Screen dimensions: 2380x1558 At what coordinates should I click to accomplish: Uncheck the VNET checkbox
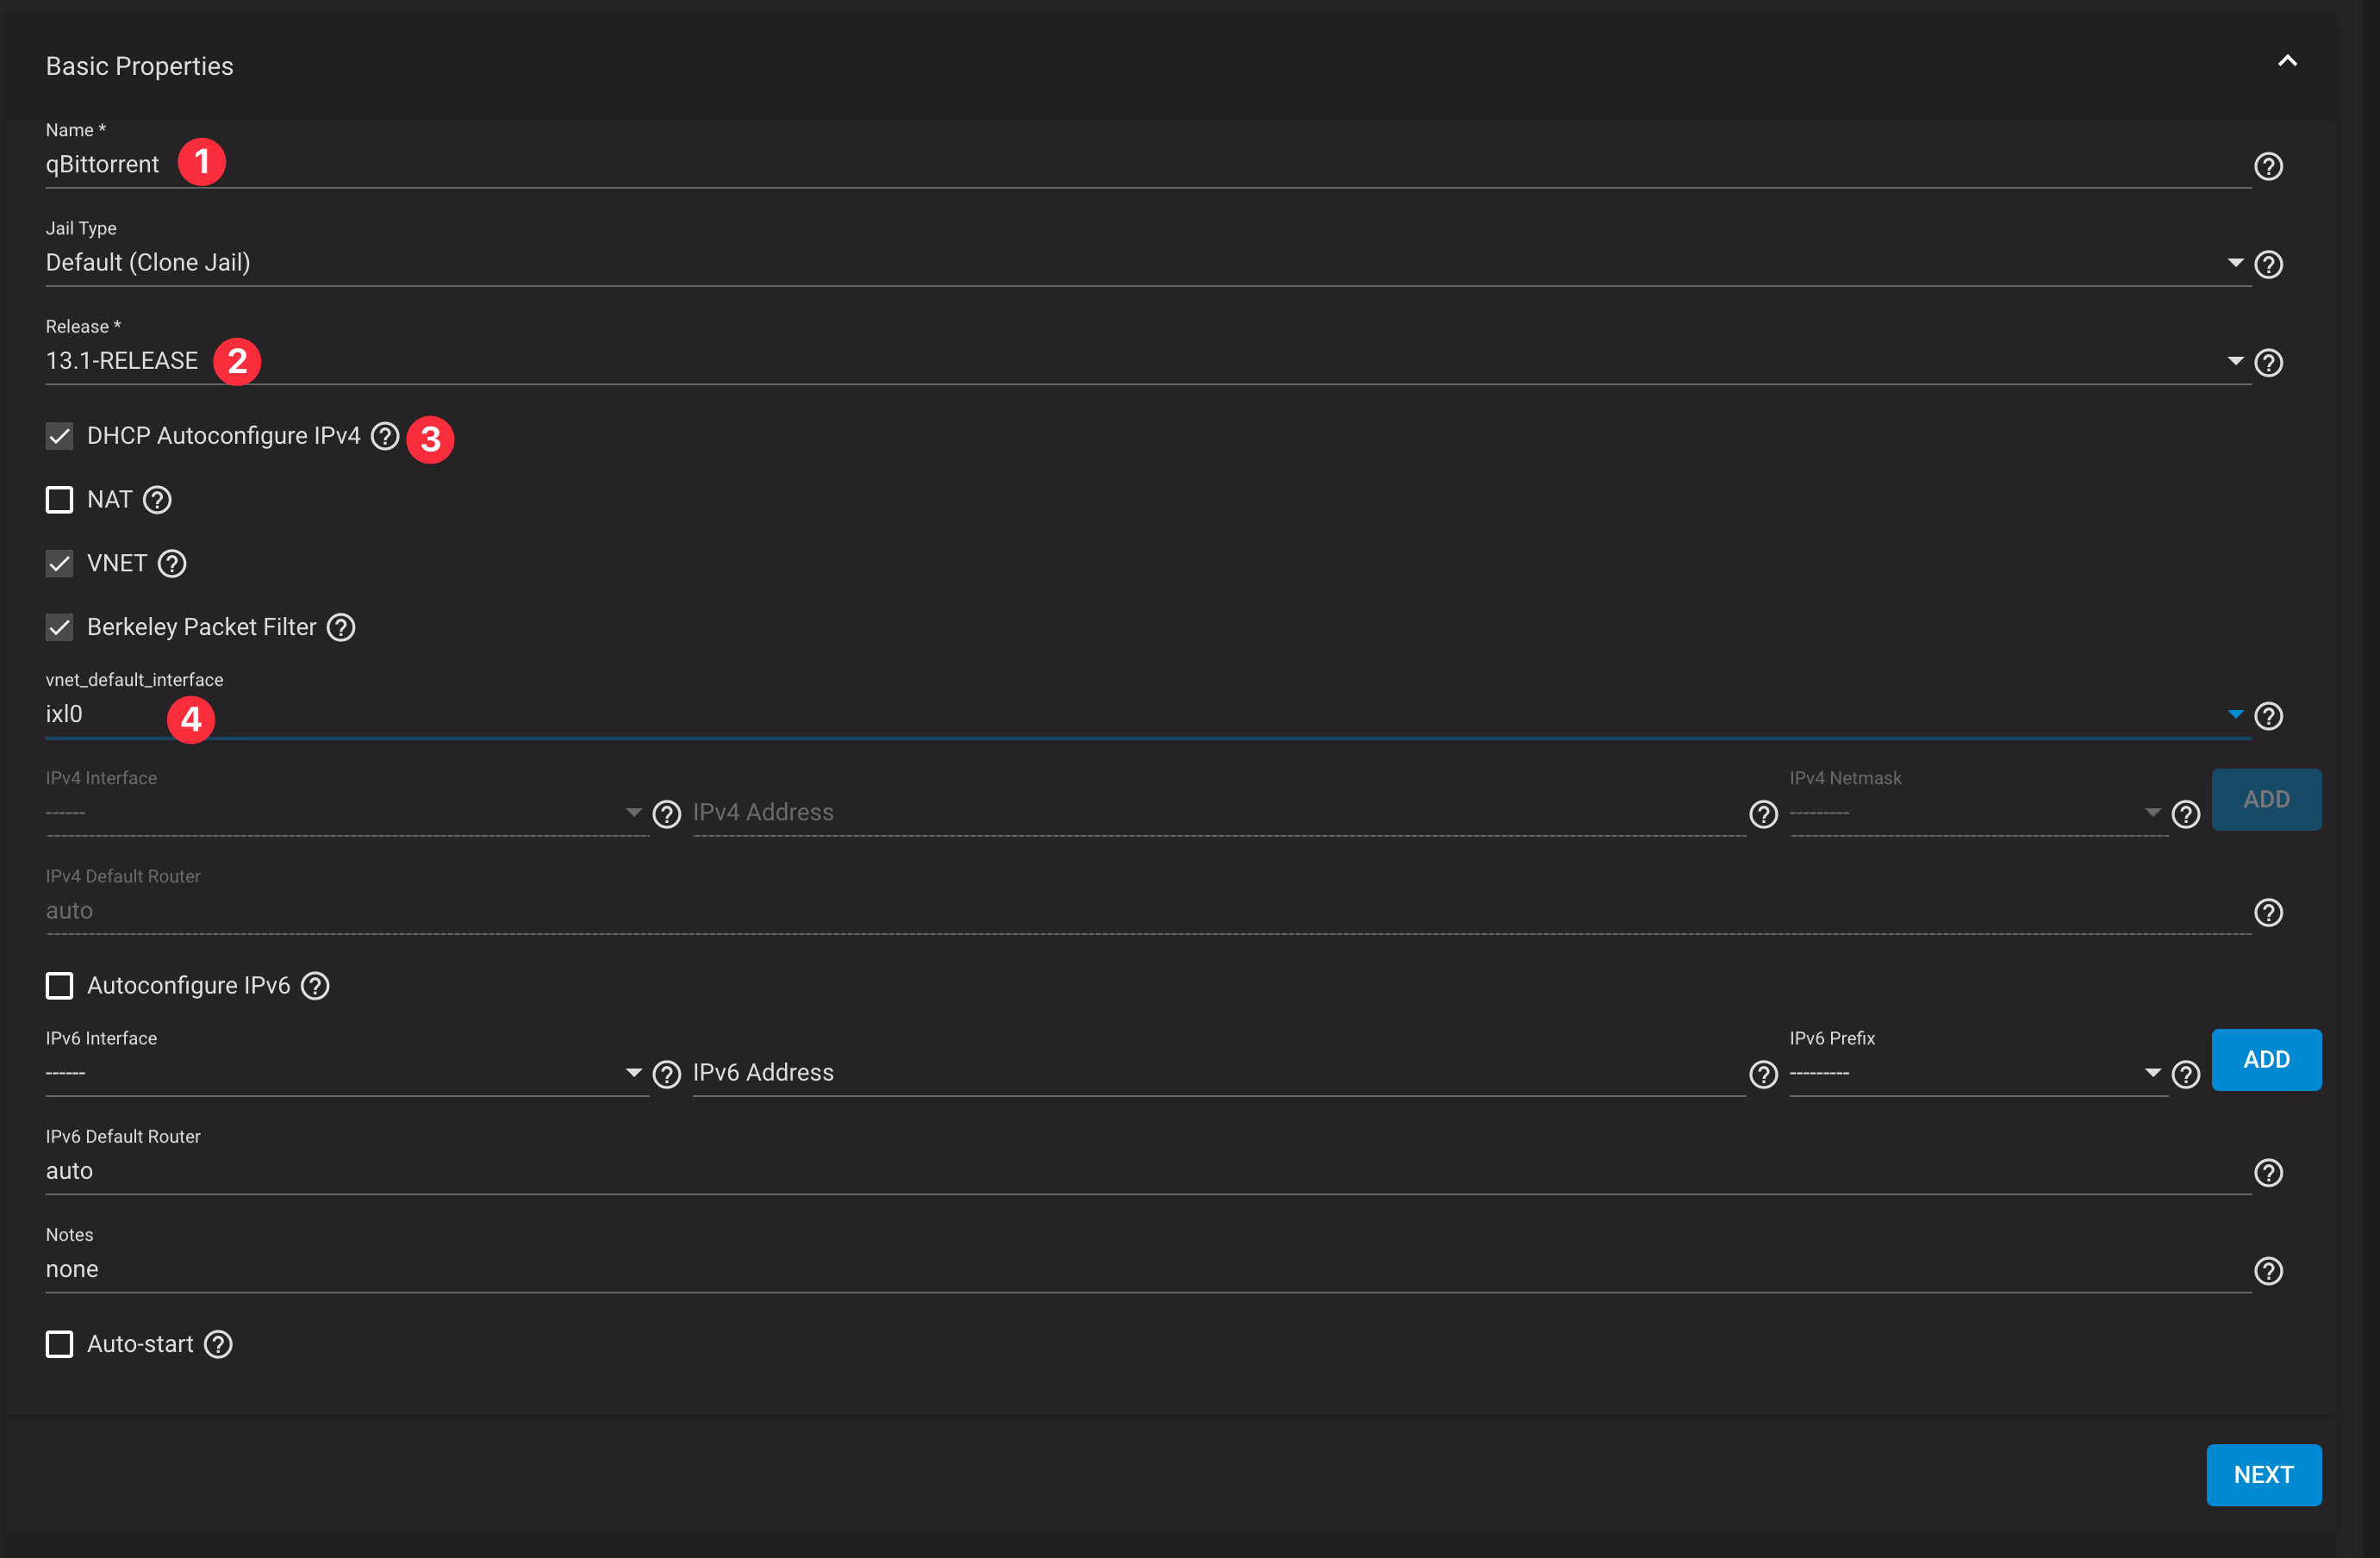pos(60,564)
